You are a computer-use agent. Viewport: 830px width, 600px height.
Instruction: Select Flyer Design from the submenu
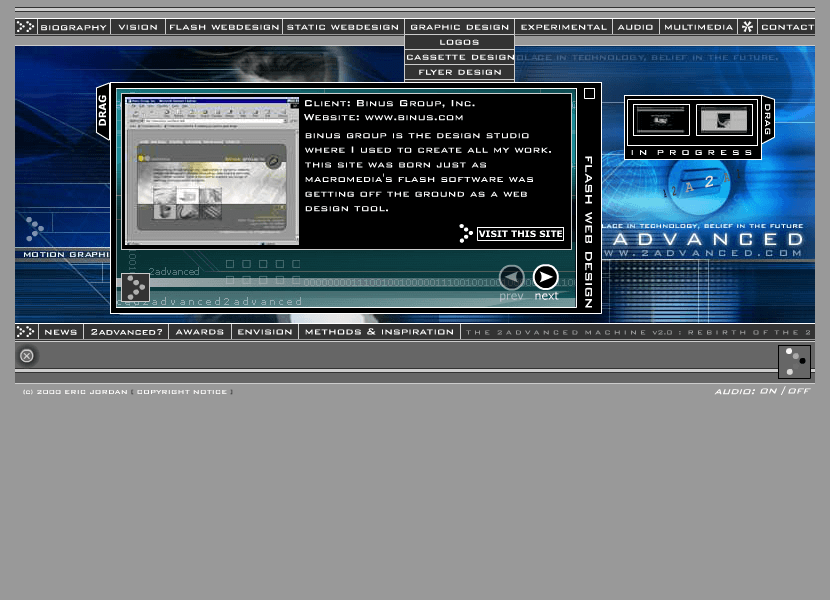(x=459, y=72)
